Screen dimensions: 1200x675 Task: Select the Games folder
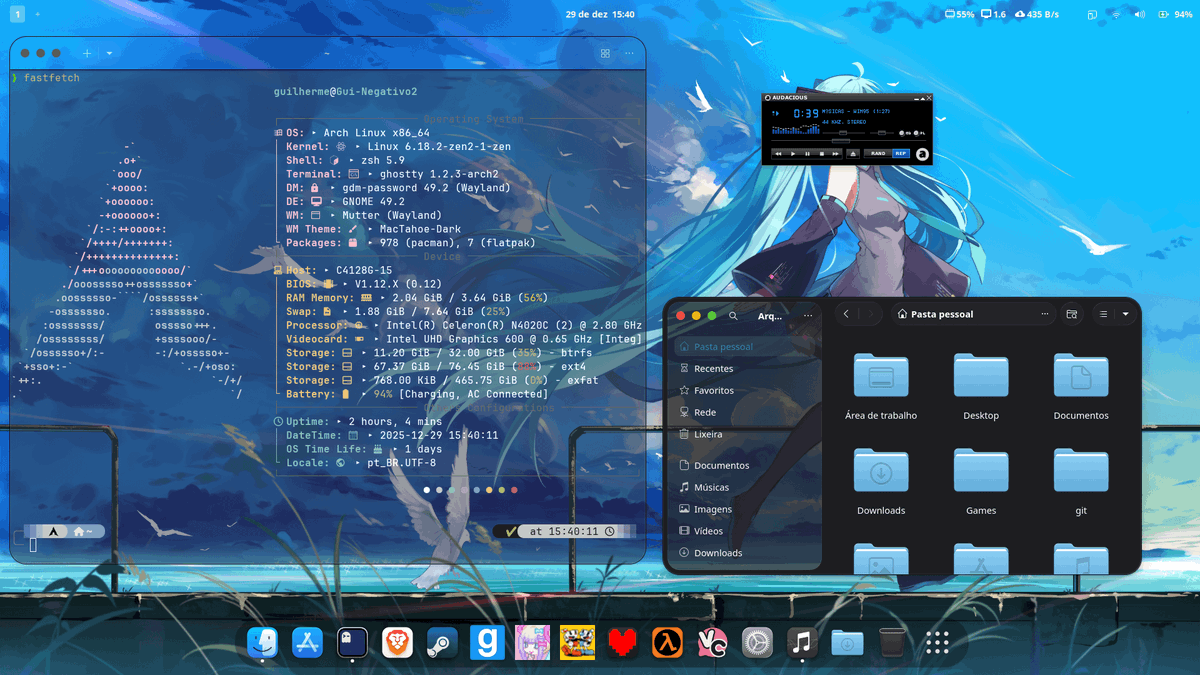981,470
